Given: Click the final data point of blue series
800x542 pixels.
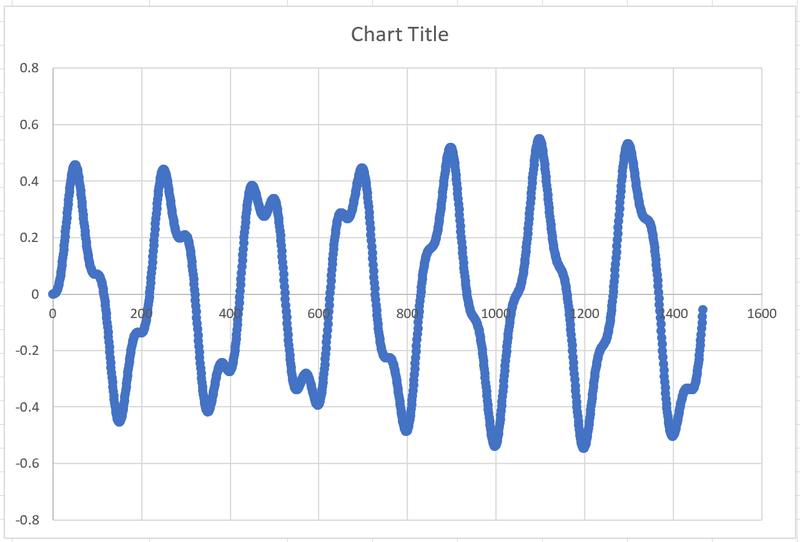Looking at the screenshot, I should 703,309.
